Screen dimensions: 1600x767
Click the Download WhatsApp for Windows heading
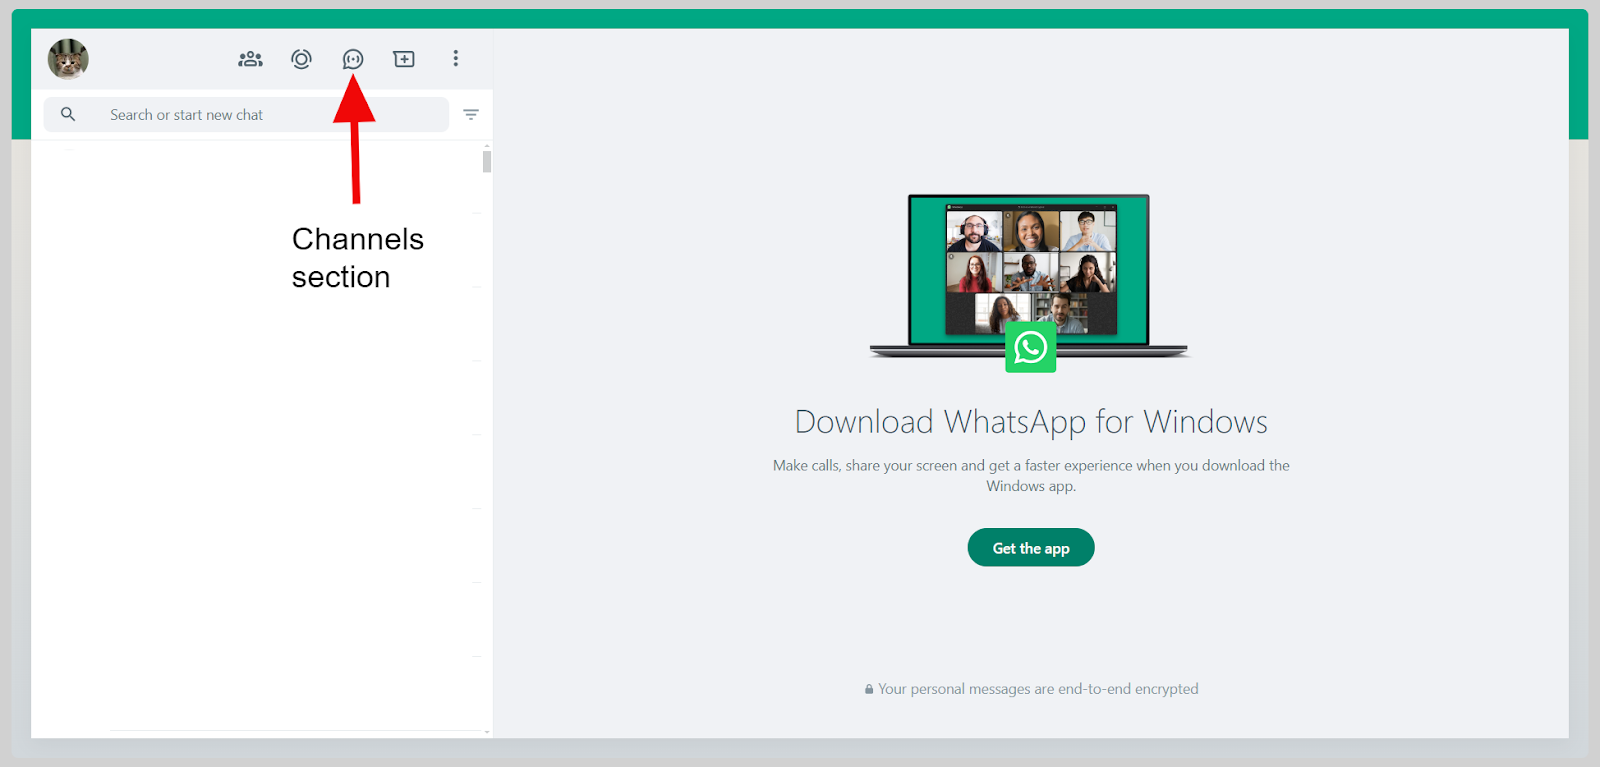pyautogui.click(x=1031, y=422)
